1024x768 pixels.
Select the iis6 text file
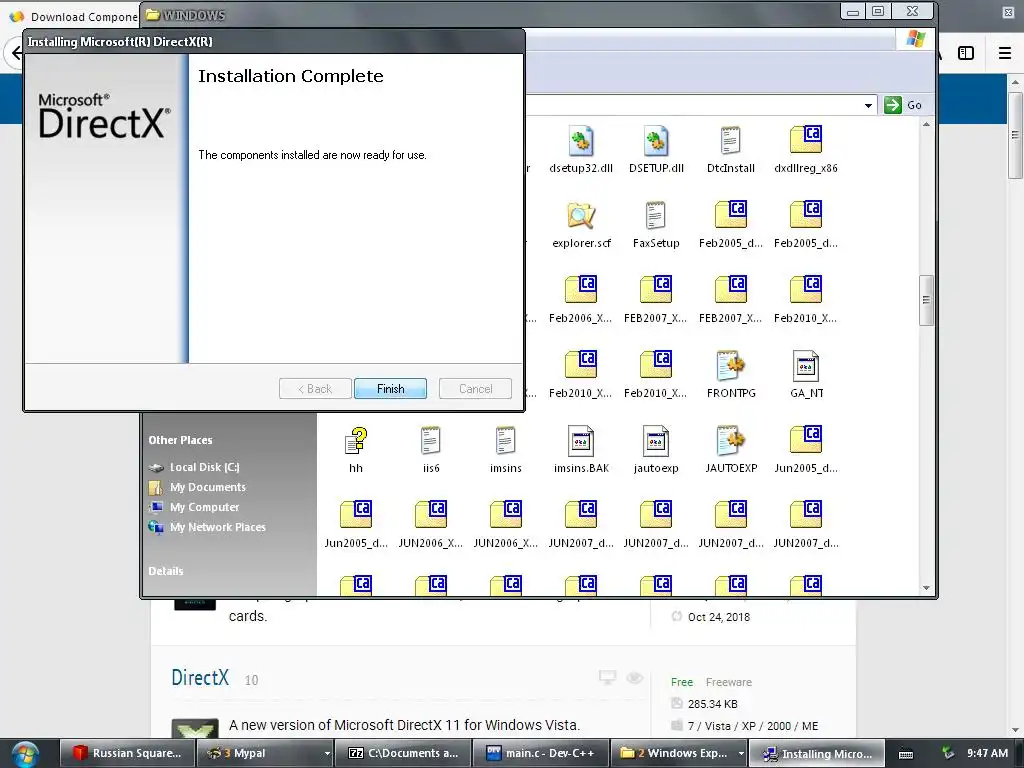[430, 441]
